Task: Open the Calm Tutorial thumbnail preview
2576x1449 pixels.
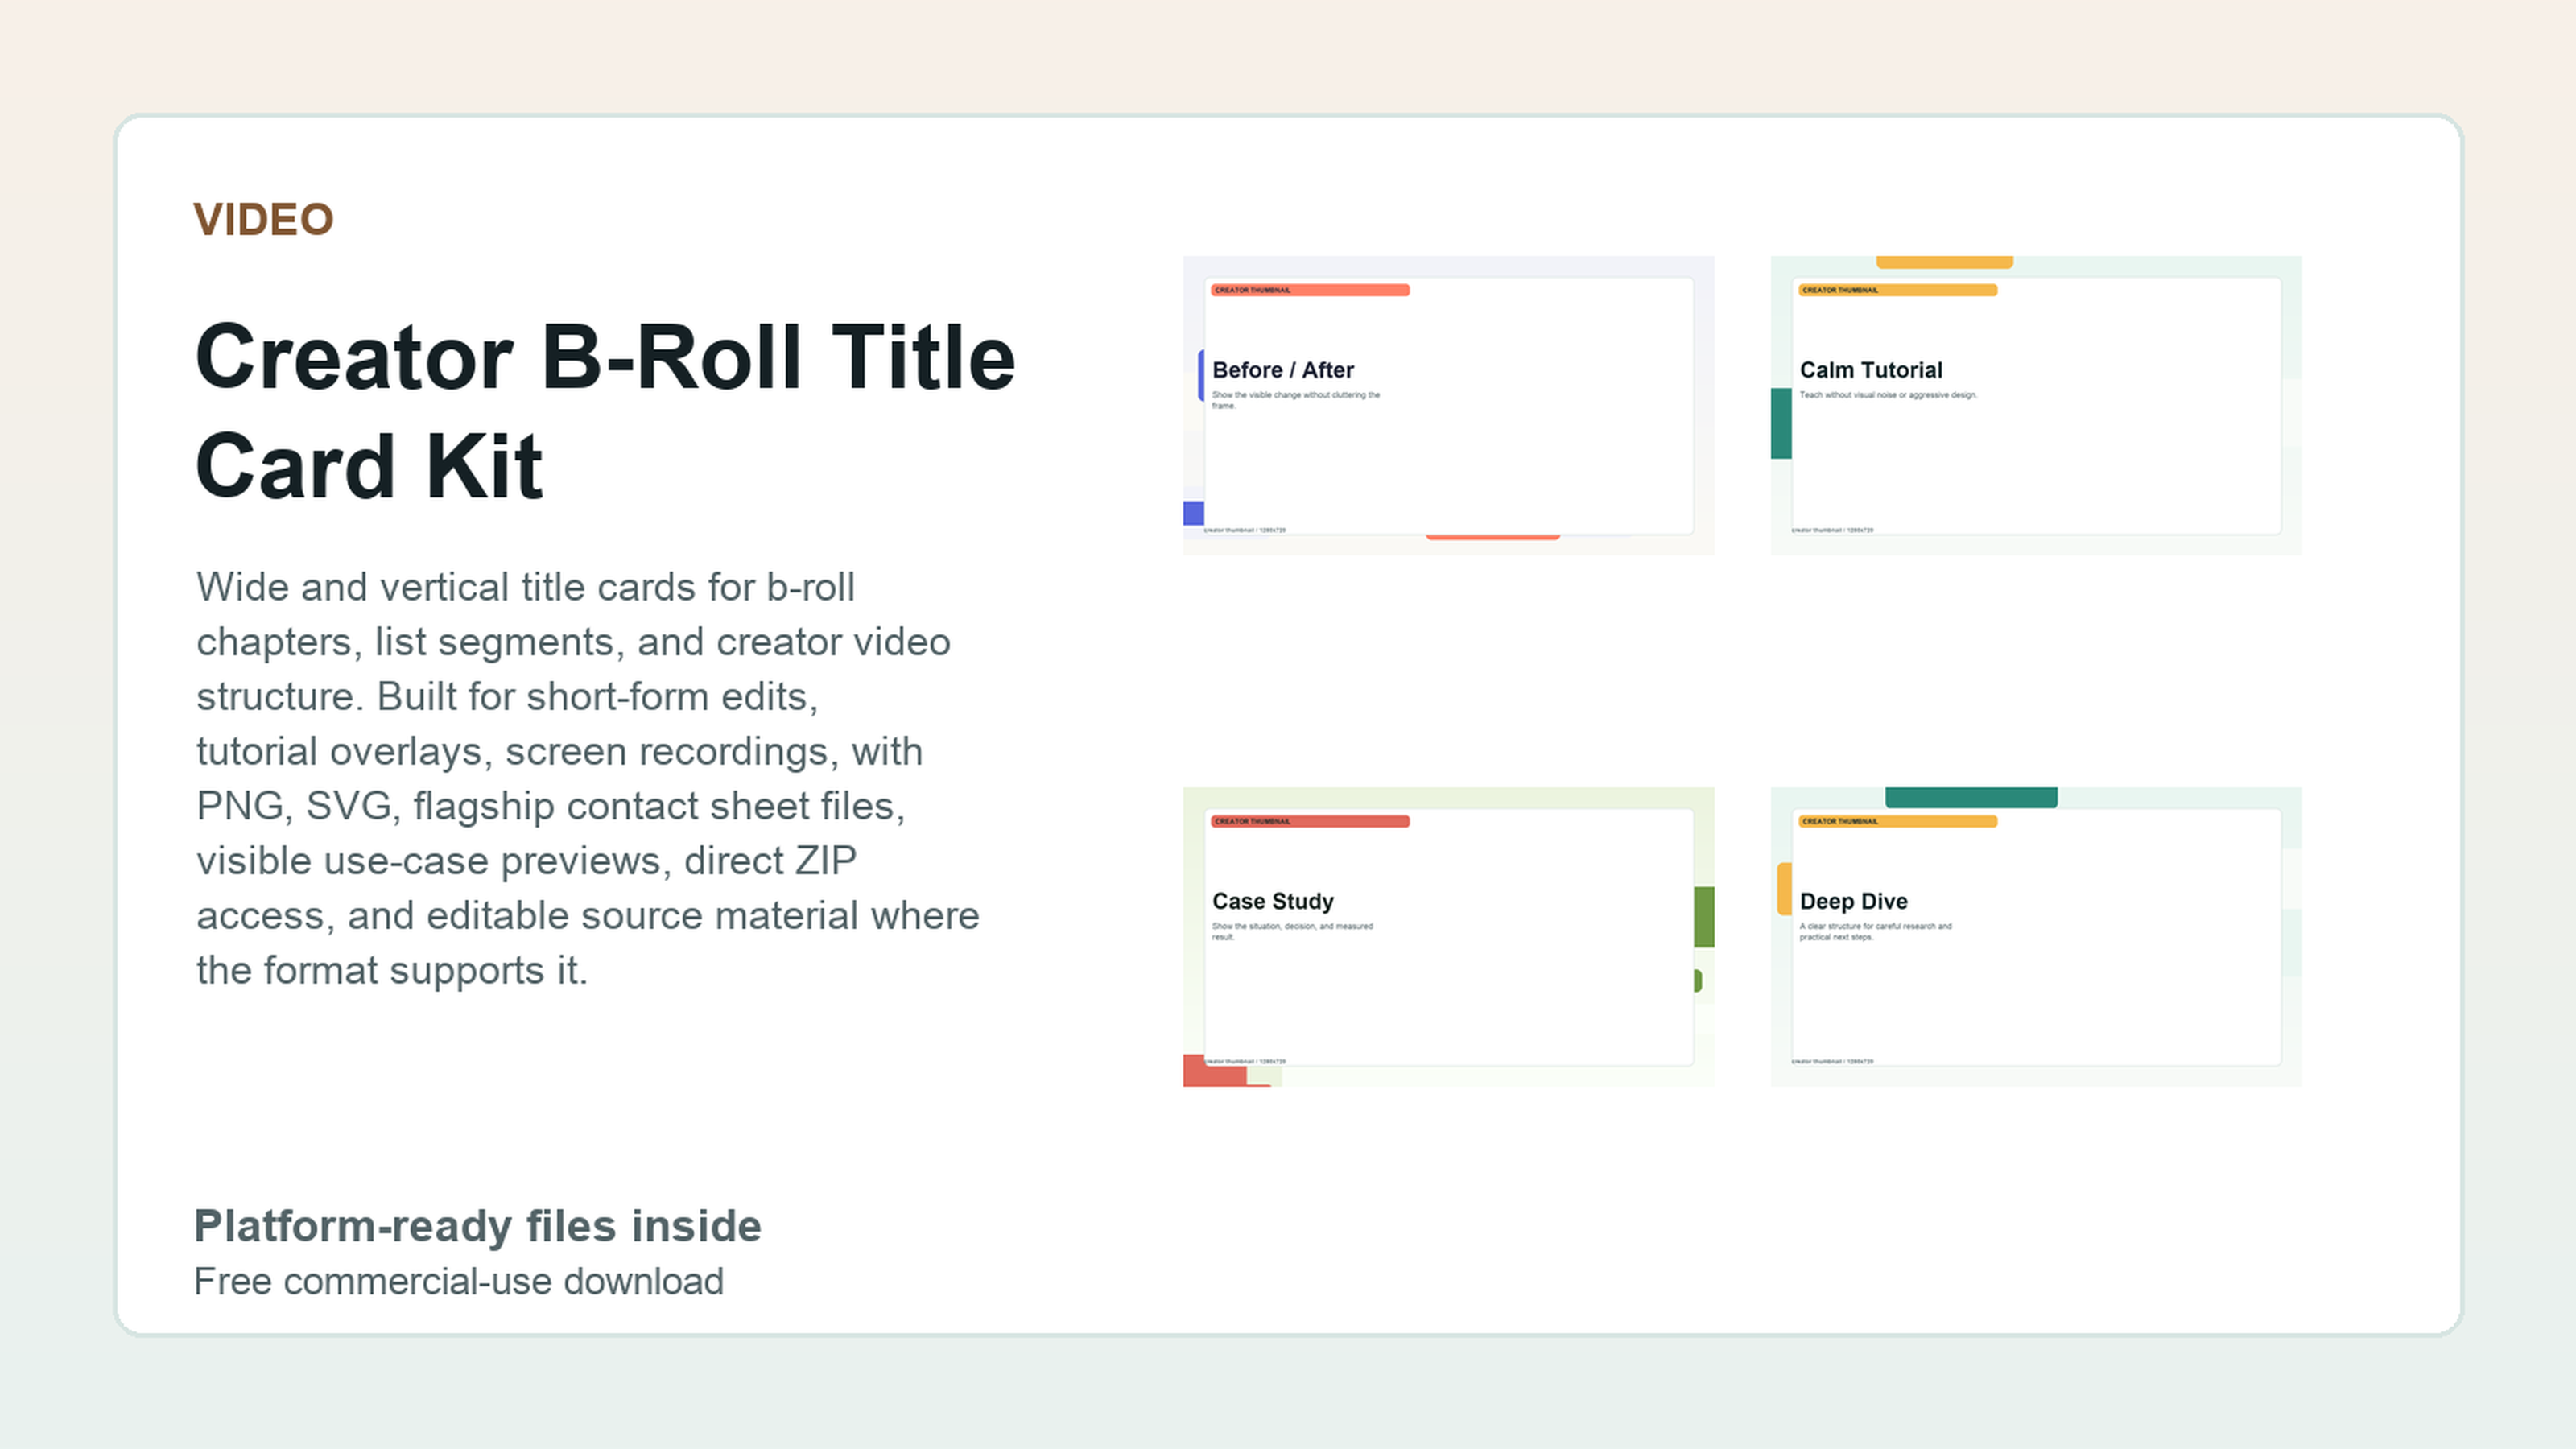Action: point(2036,405)
